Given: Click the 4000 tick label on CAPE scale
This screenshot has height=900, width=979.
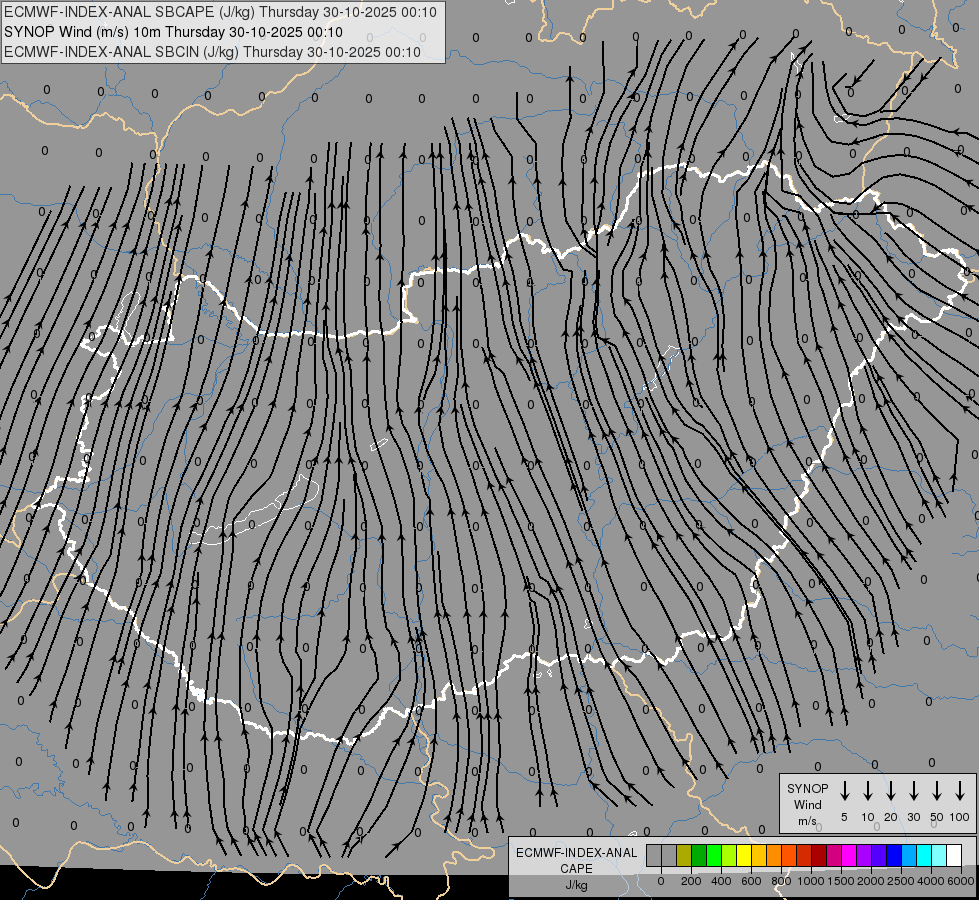Looking at the screenshot, I should click(x=931, y=881).
